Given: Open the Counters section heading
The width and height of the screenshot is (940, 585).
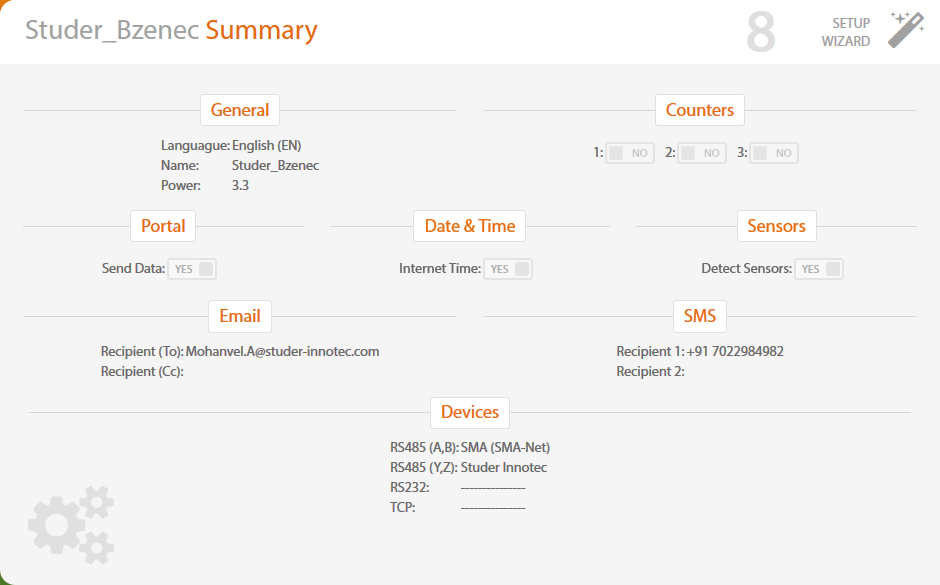Looking at the screenshot, I should (x=700, y=110).
